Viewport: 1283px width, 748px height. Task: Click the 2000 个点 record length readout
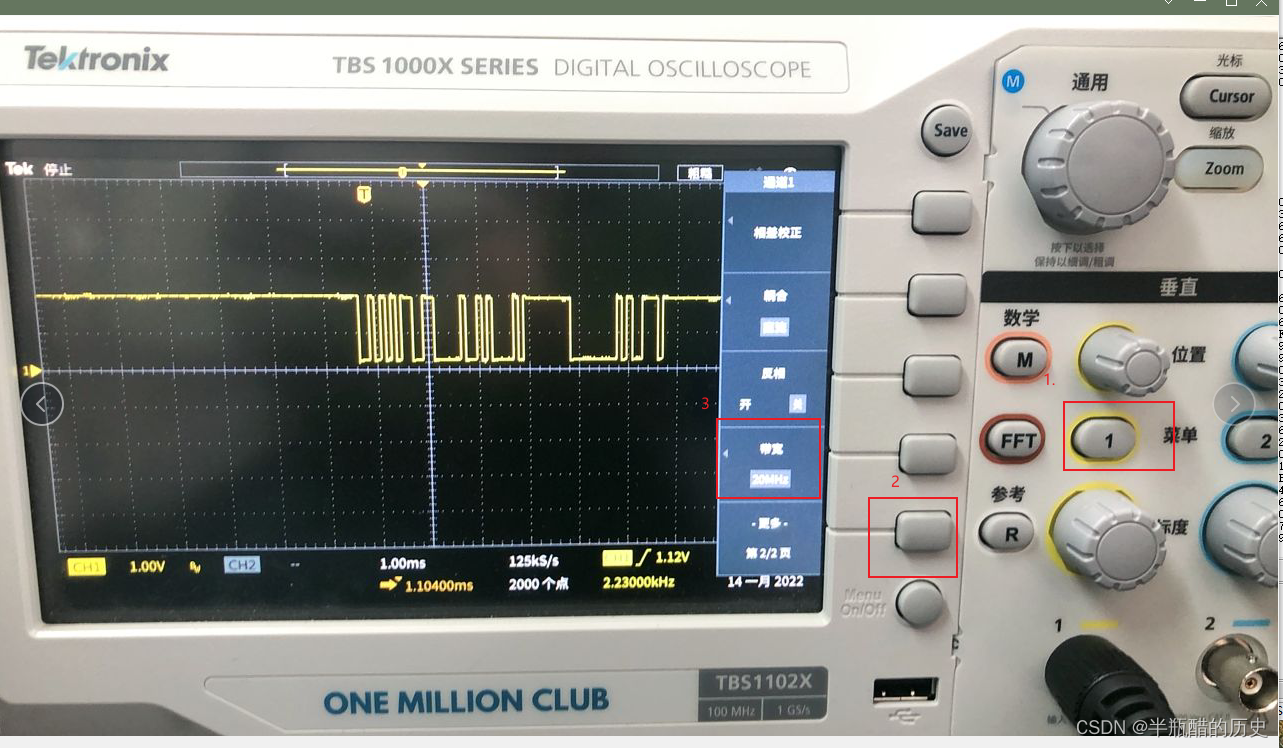pos(538,584)
